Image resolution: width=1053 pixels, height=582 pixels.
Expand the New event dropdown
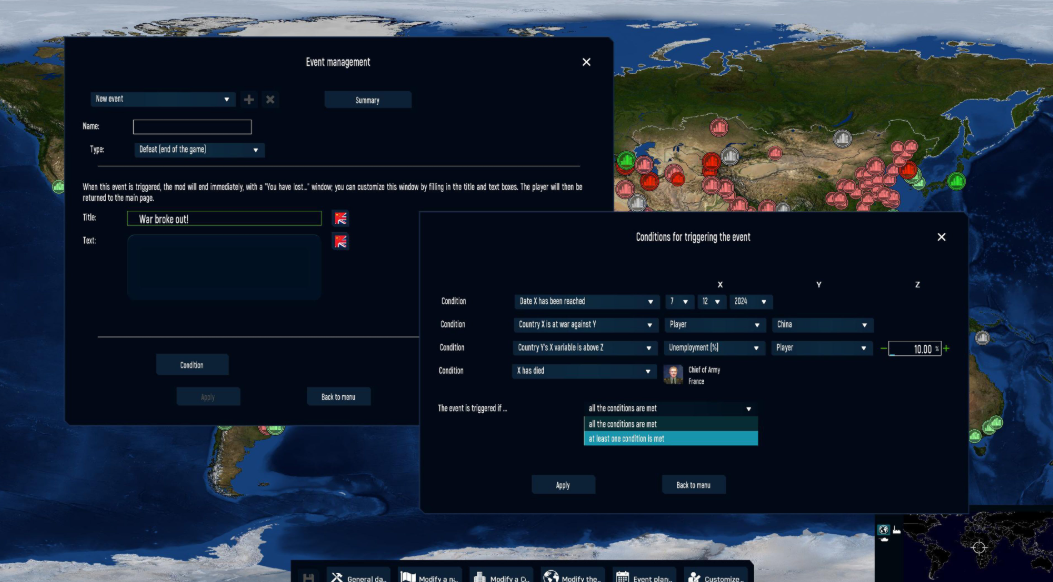162,99
